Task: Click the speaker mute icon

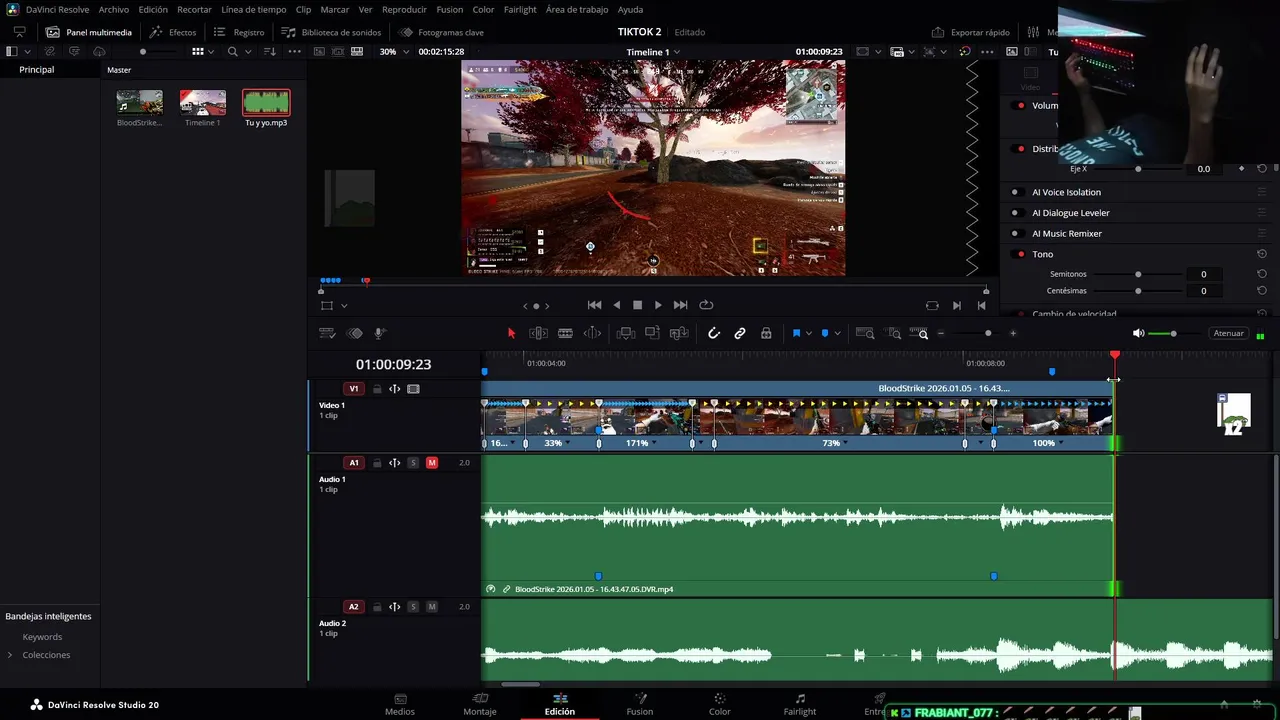Action: [1138, 333]
